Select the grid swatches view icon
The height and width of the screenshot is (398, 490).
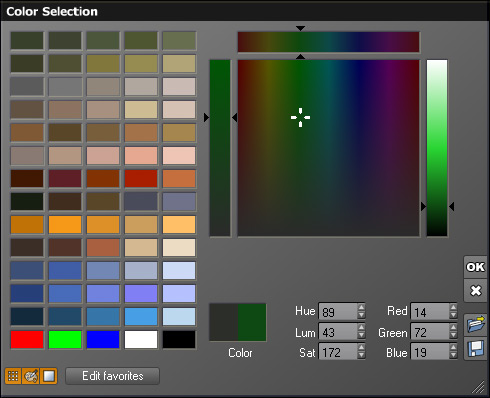[13, 376]
